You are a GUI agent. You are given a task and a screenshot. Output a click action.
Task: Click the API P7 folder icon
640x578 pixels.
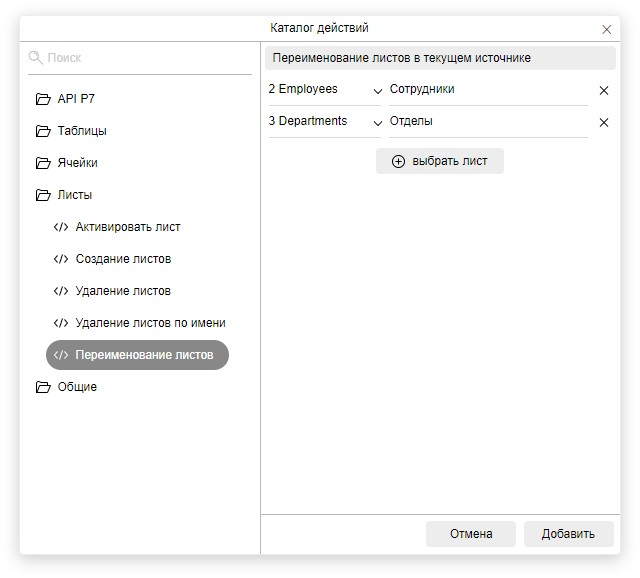click(43, 99)
